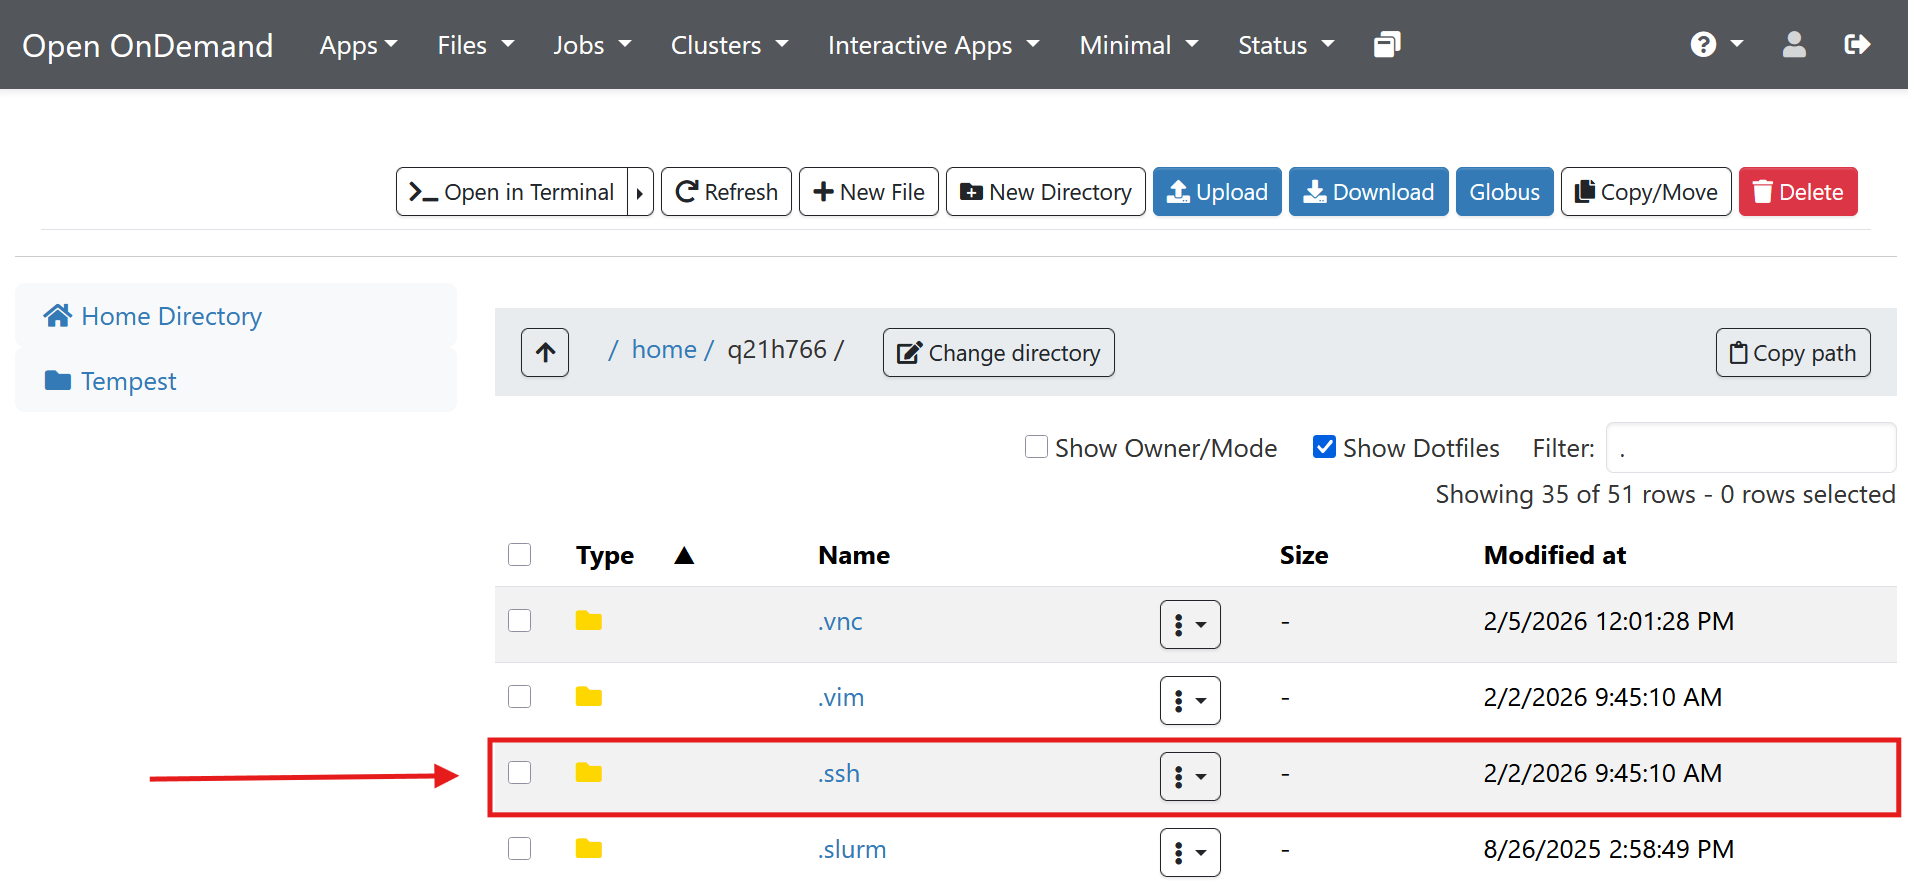Enable the Show Owner/Mode checkbox
This screenshot has width=1908, height=888.
1037,447
